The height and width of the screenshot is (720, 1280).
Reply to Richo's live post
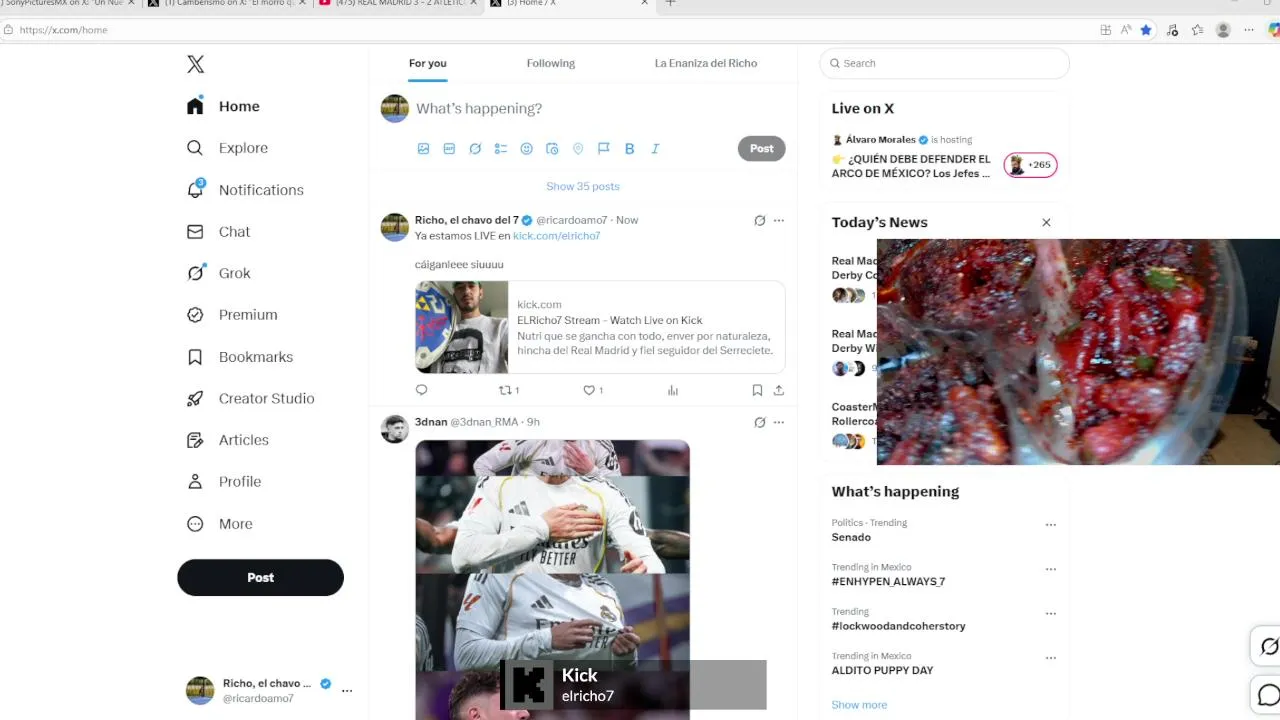point(421,390)
